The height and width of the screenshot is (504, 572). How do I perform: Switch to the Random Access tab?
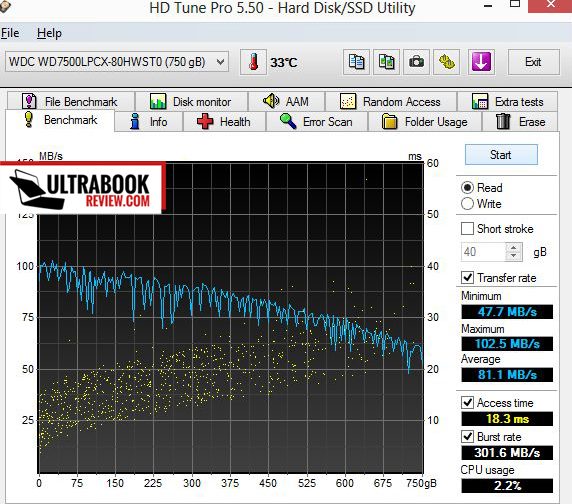tap(391, 101)
